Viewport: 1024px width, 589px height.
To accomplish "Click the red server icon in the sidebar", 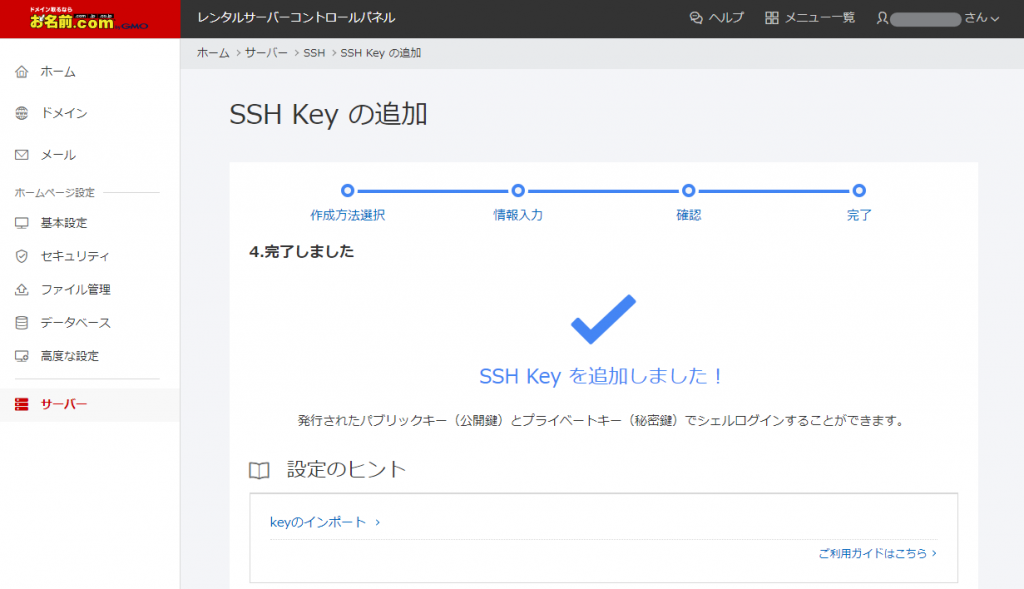I will pyautogui.click(x=22, y=404).
